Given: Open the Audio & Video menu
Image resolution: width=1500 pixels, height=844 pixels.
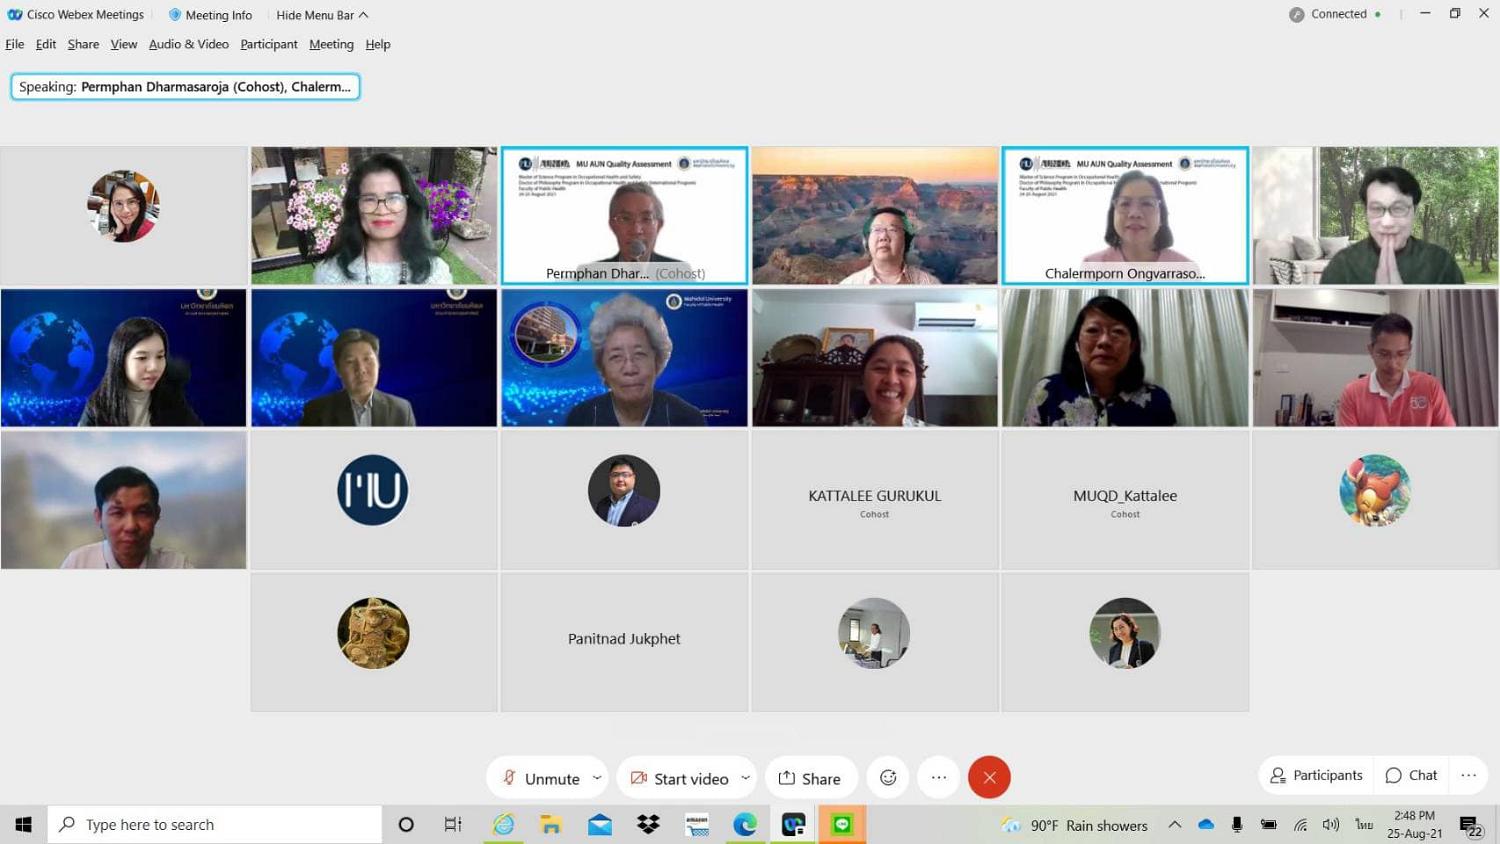Looking at the screenshot, I should pos(189,44).
